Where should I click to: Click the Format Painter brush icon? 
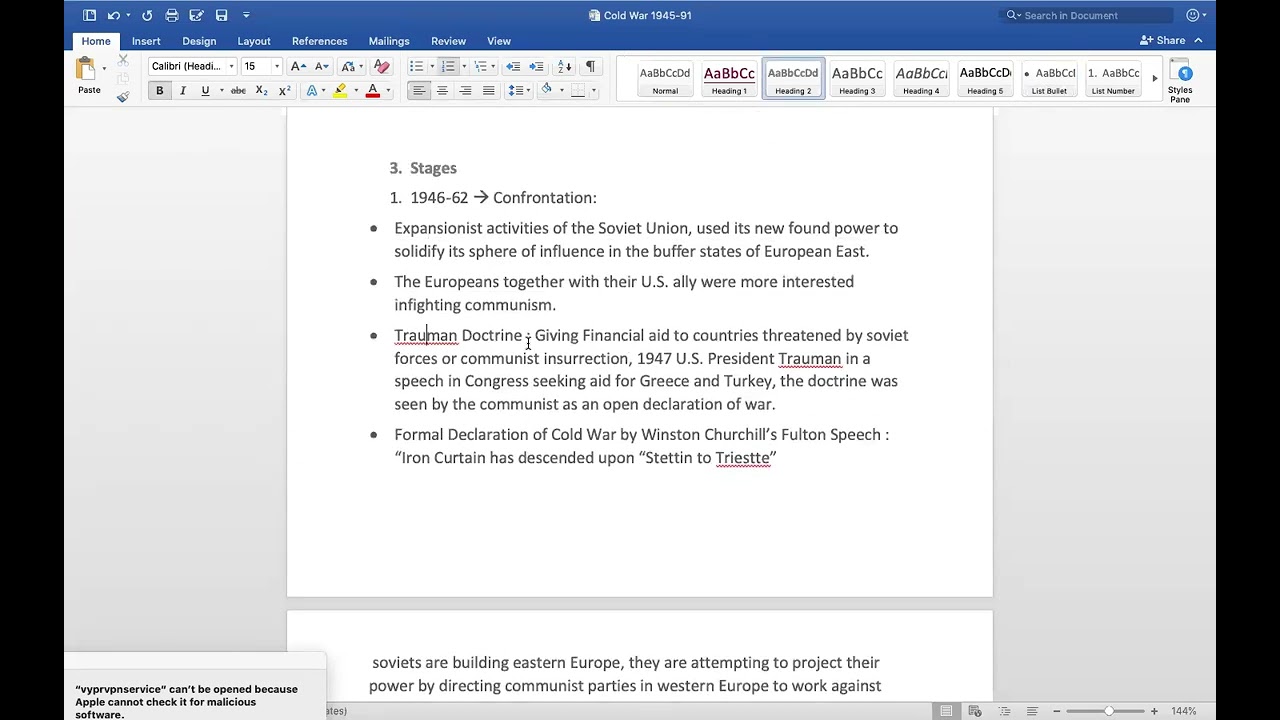pos(123,97)
